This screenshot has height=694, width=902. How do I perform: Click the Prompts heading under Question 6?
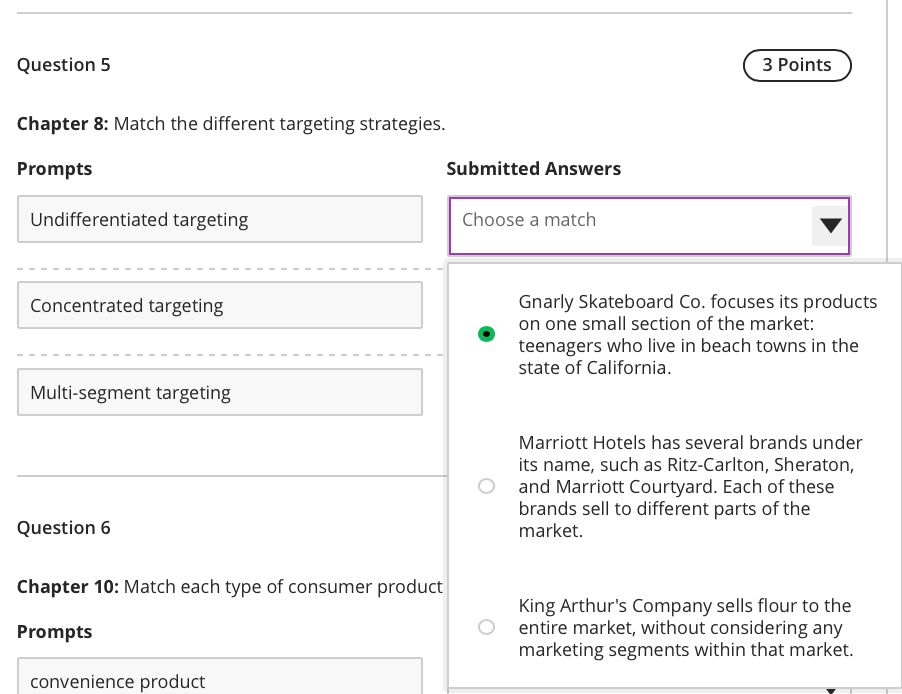(54, 632)
